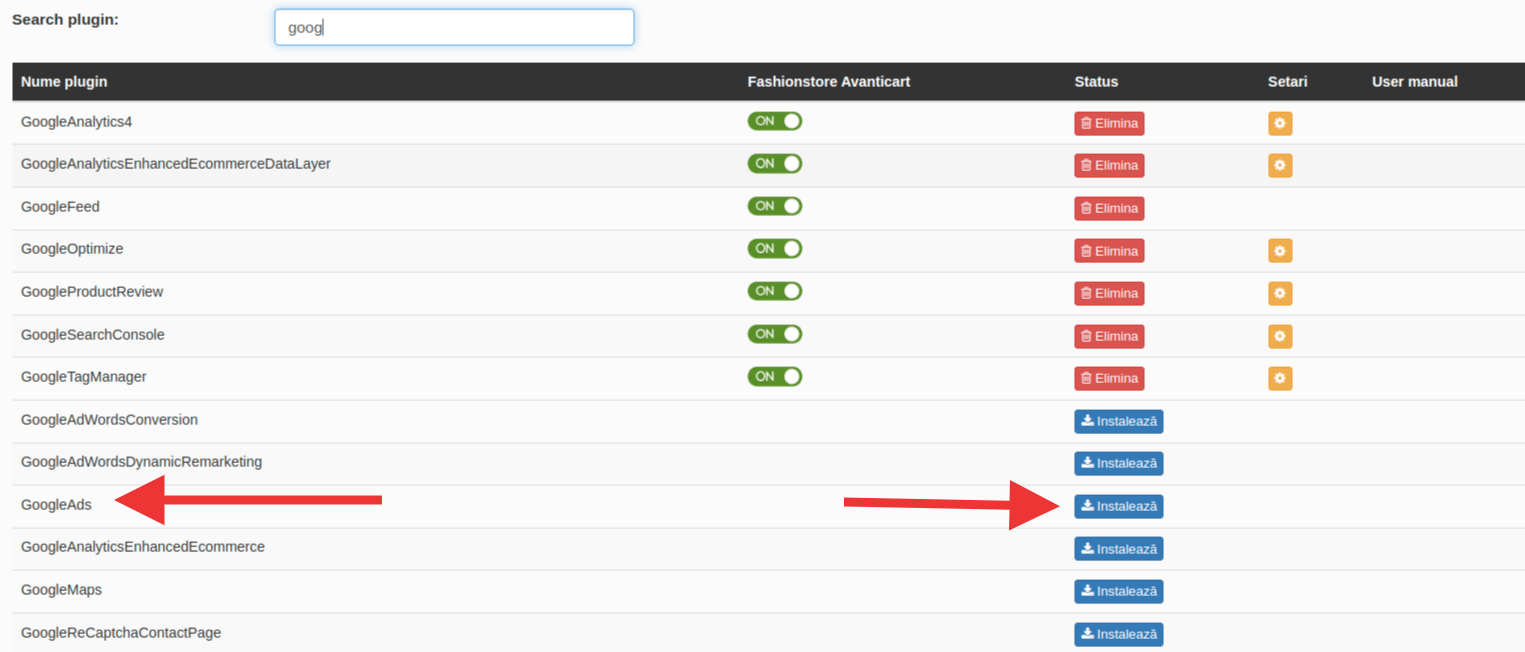This screenshot has width=1525, height=652.
Task: Click the GoogleAds plugin name
Action: pyautogui.click(x=56, y=505)
